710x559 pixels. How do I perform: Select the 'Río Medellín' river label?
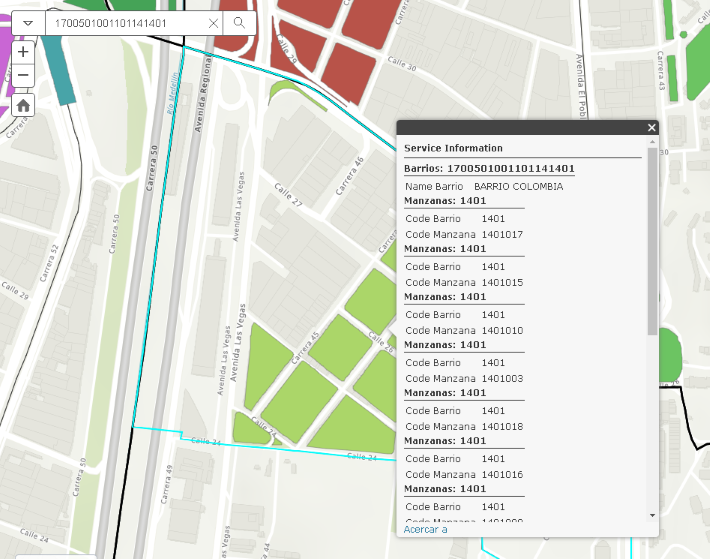tap(172, 93)
